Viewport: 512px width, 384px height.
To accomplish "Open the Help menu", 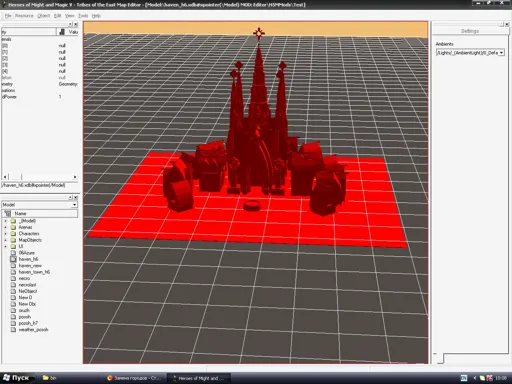I will point(96,16).
